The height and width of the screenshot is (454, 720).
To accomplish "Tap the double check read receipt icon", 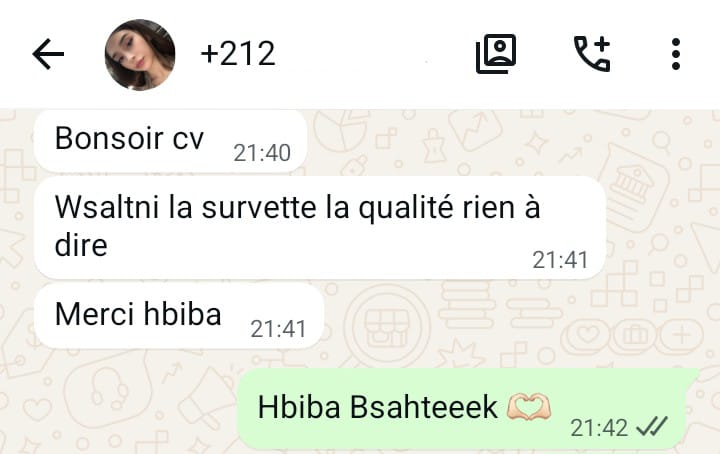I will (x=652, y=427).
